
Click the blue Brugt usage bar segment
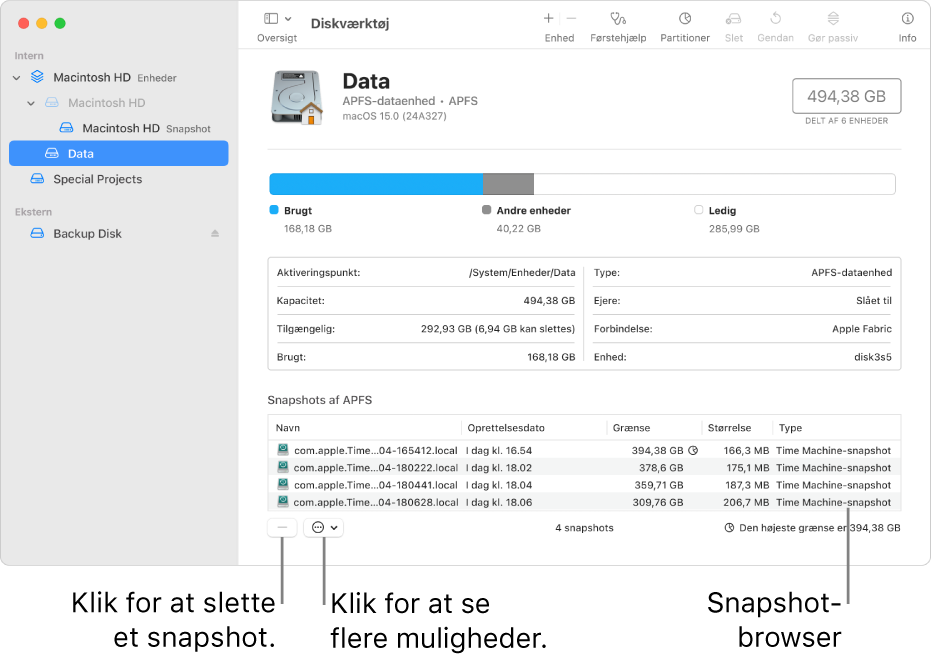(376, 184)
